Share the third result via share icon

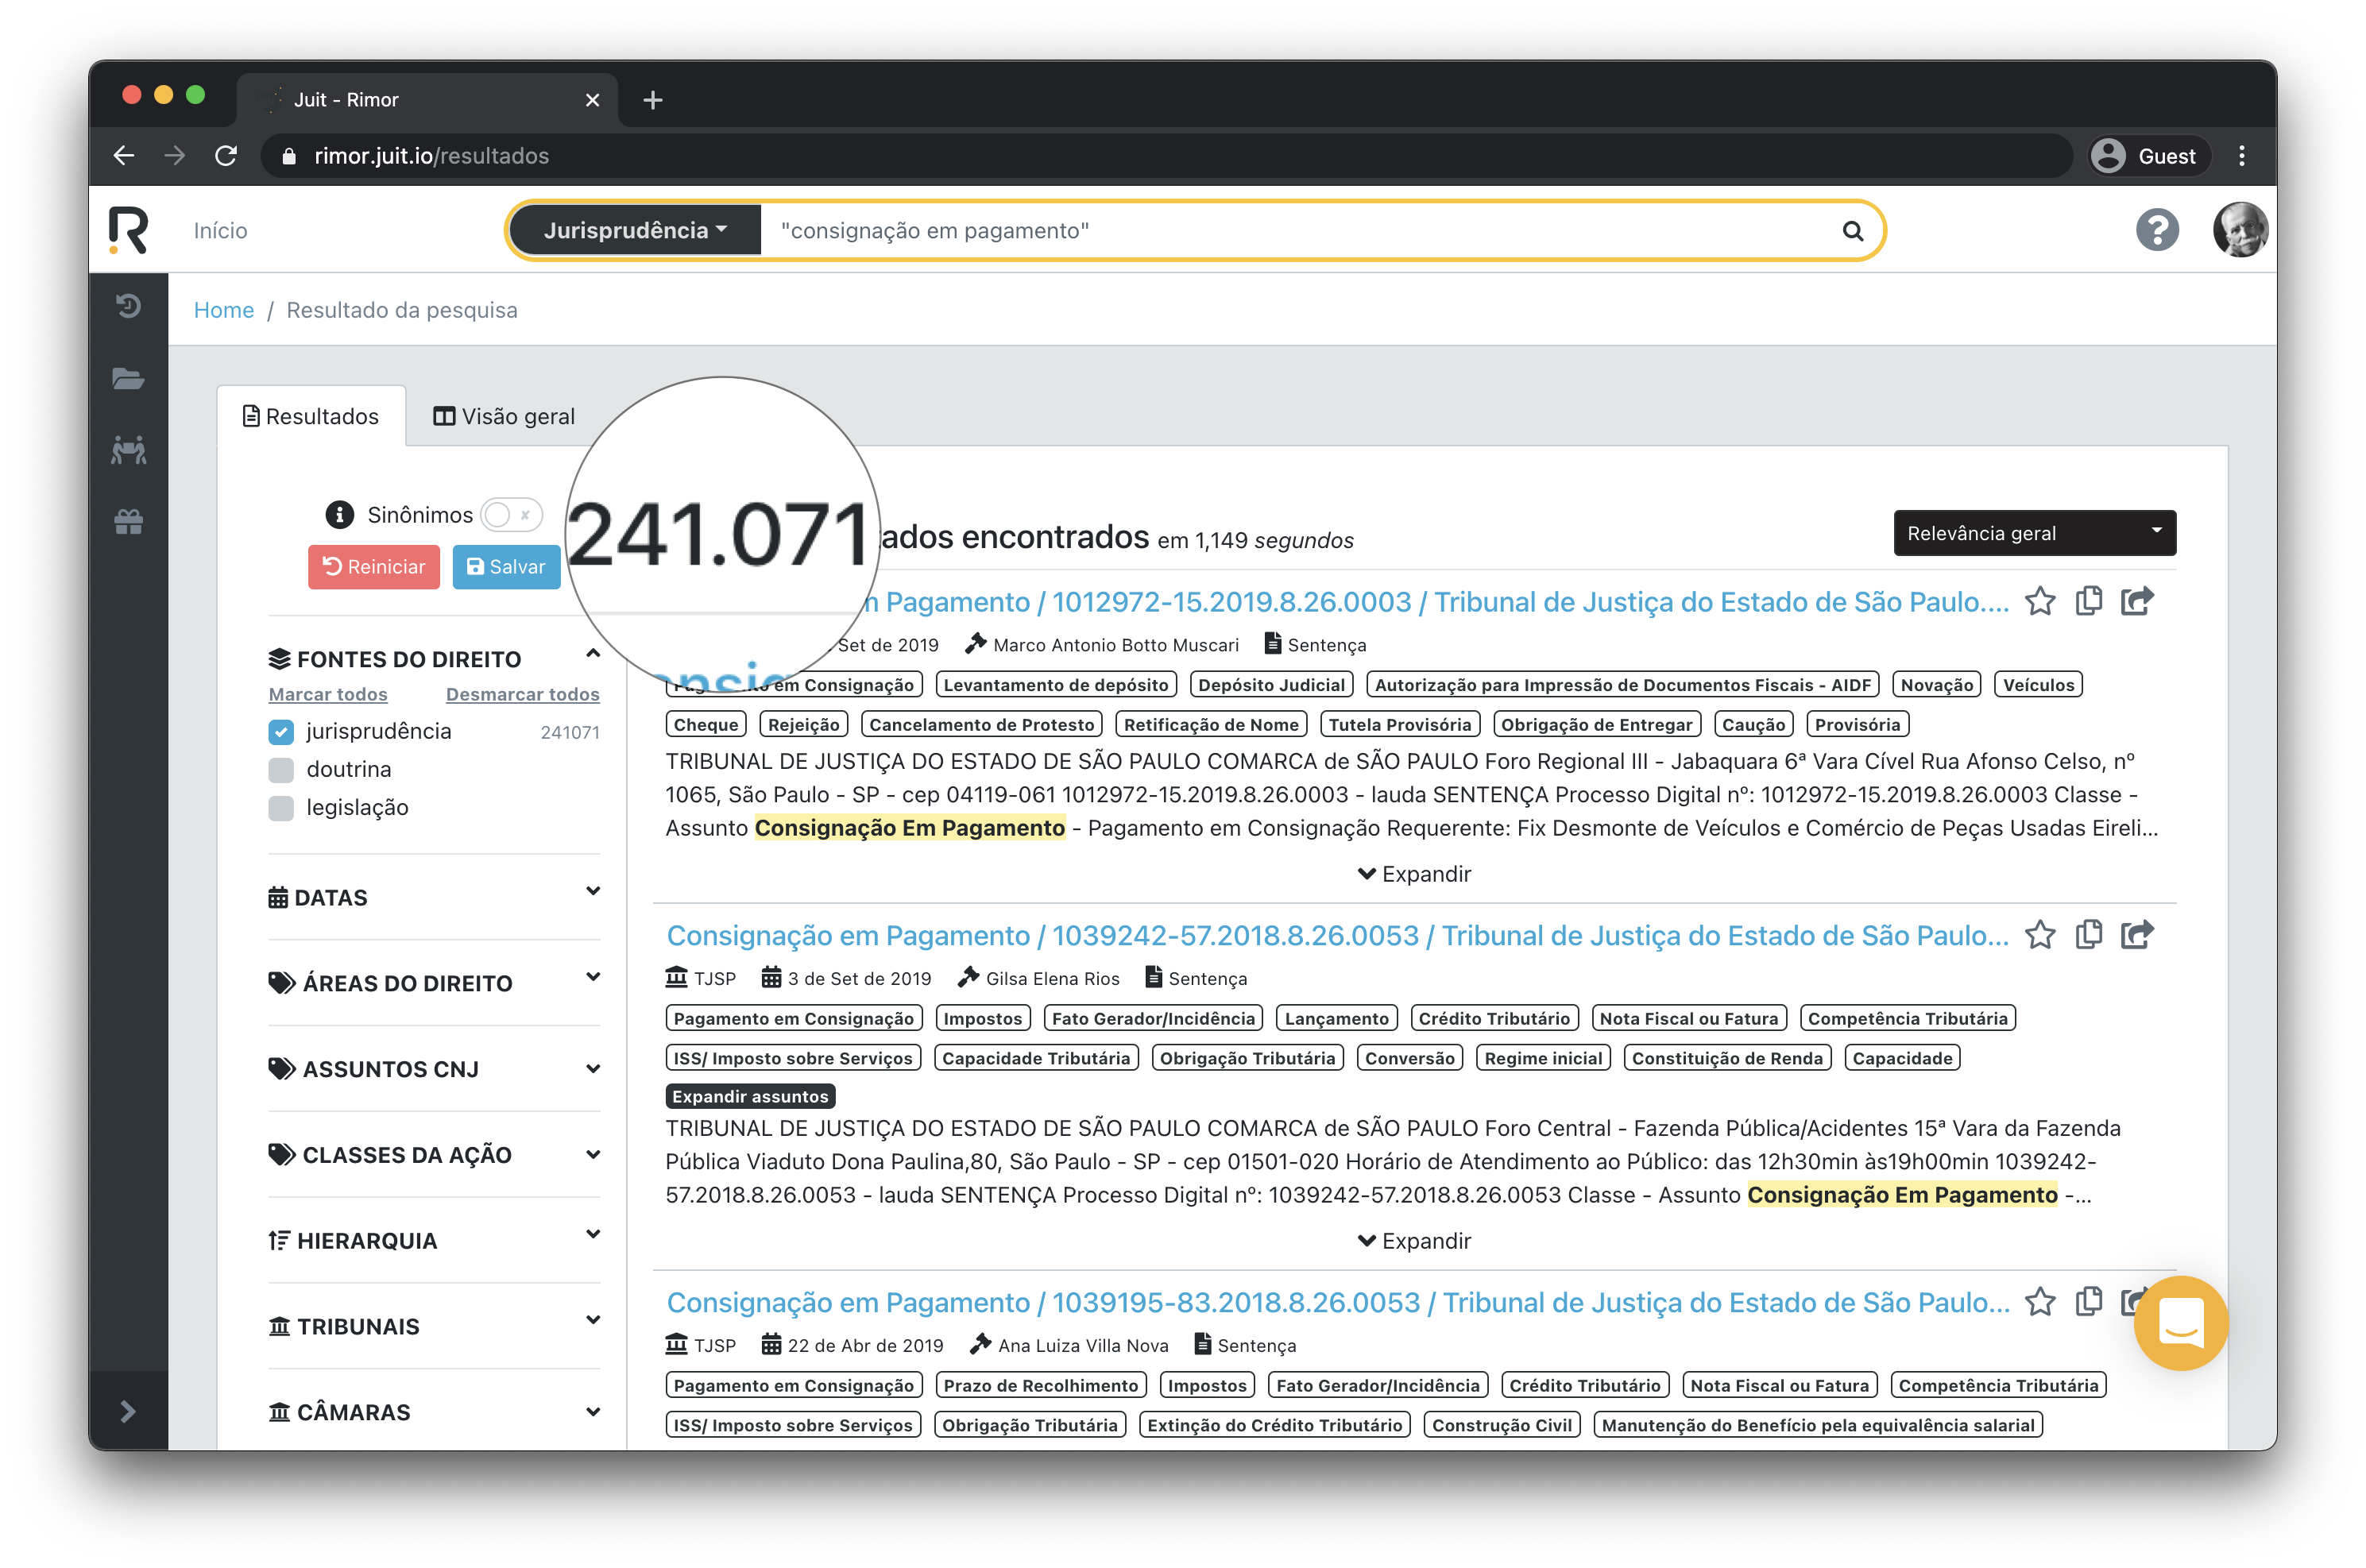coord(2136,1301)
